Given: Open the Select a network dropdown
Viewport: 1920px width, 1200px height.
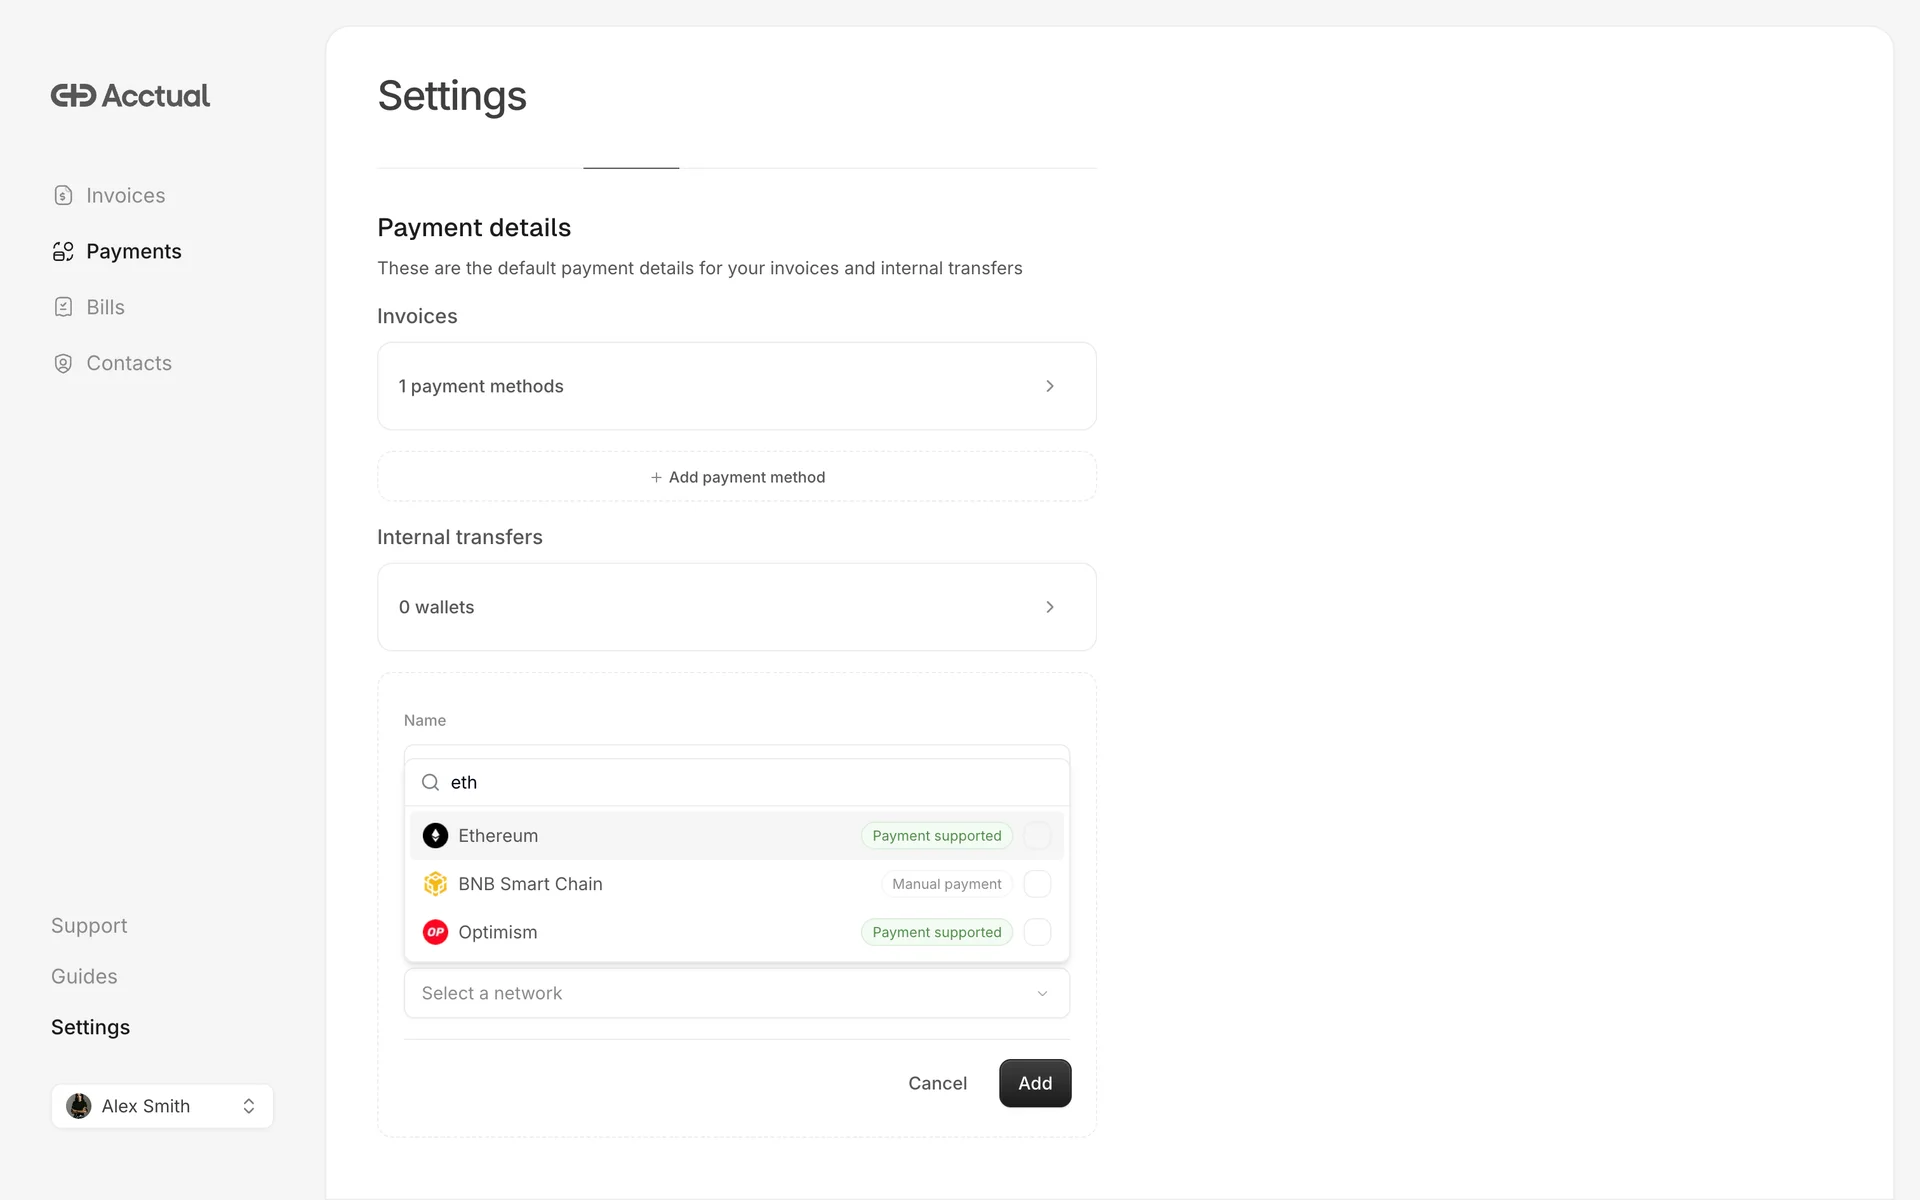Looking at the screenshot, I should [x=736, y=993].
